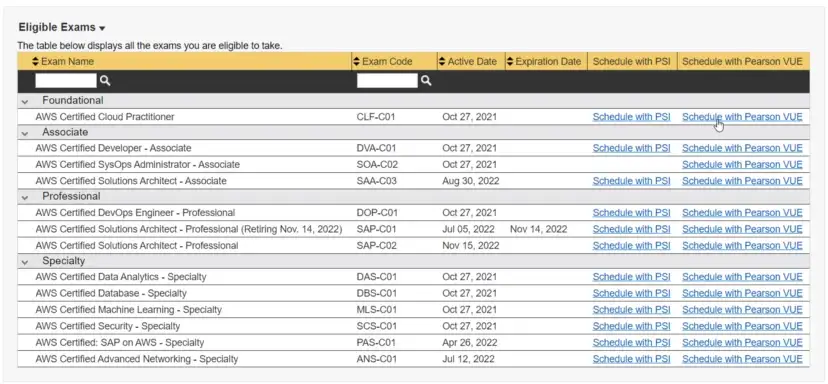
Task: Schedule Cloud Practitioner exam with Pearson VUE
Action: 742,117
